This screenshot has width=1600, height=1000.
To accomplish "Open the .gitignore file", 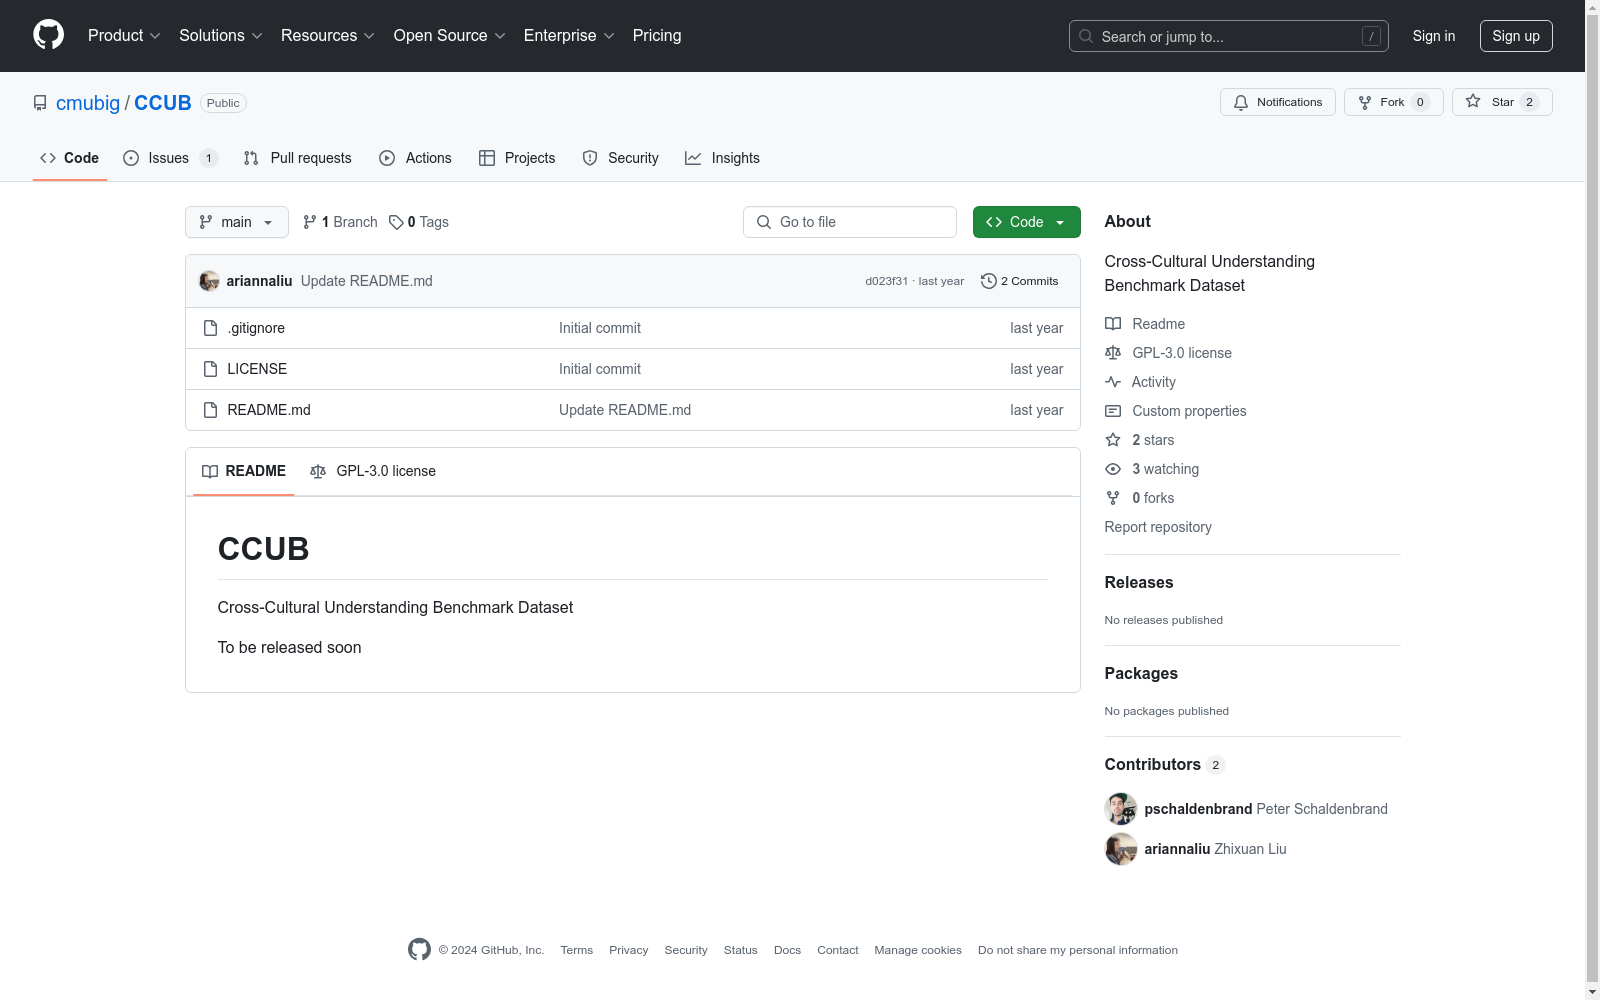I will pos(256,328).
